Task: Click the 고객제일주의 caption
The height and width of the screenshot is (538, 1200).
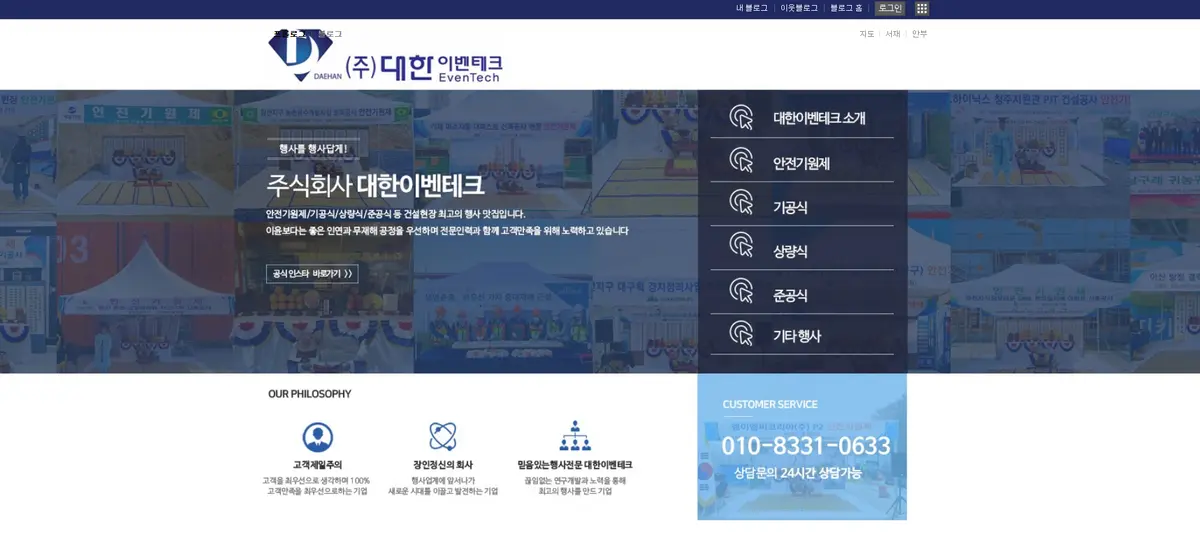Action: pyautogui.click(x=317, y=465)
